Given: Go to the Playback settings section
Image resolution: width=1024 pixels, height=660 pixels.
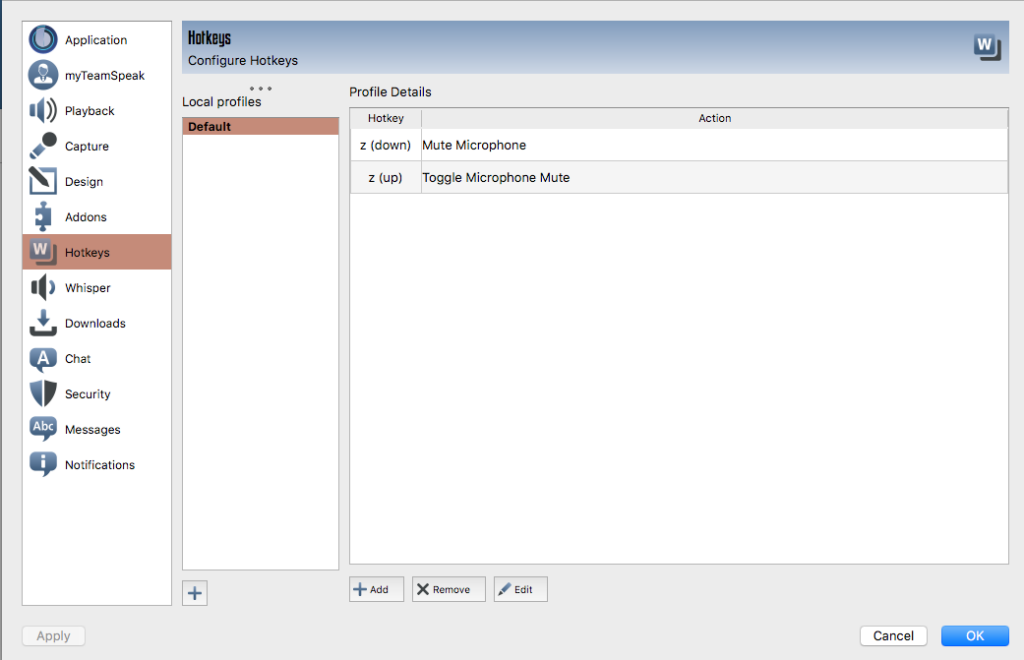Looking at the screenshot, I should [x=97, y=110].
